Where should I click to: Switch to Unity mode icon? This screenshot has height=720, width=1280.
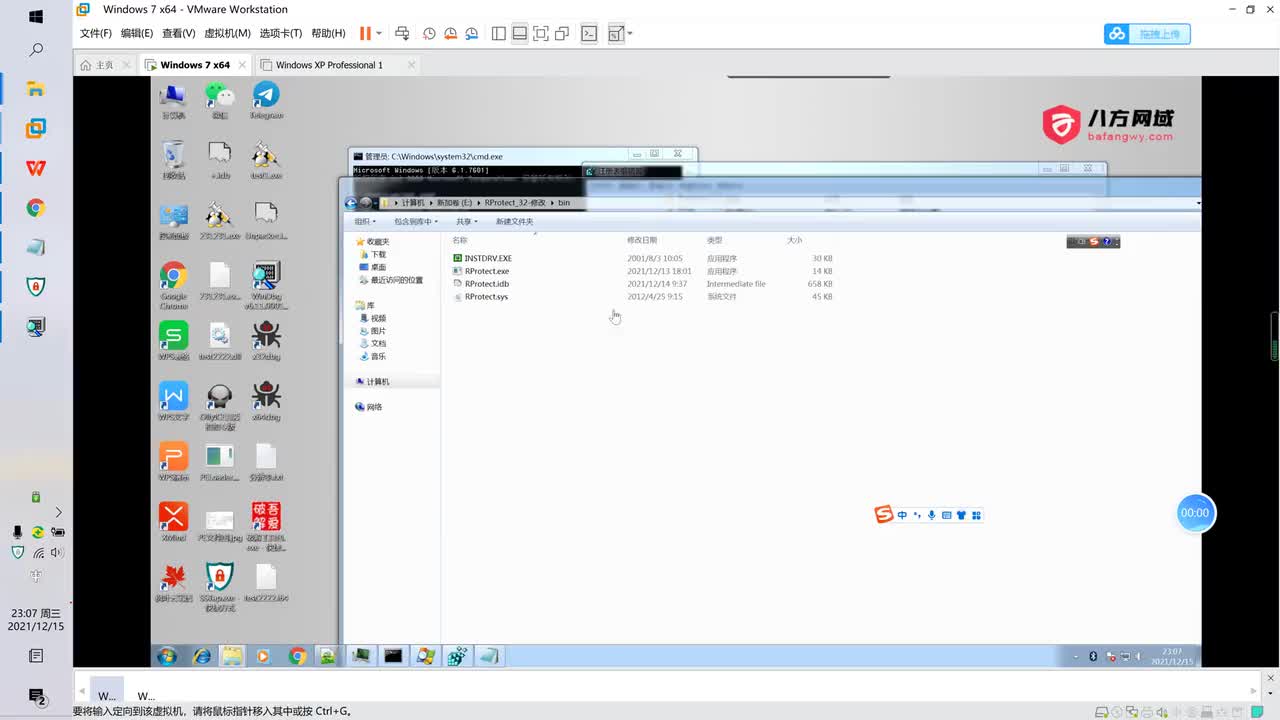tap(562, 33)
